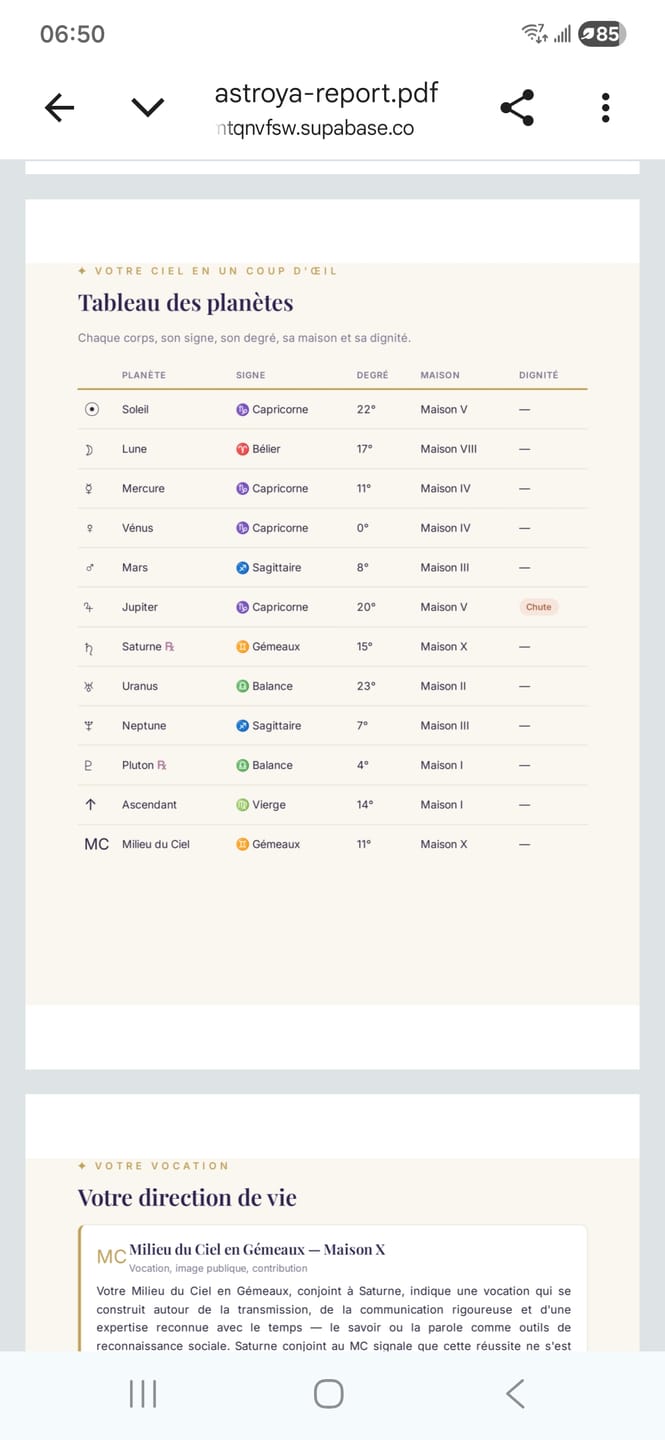Image resolution: width=665 pixels, height=1440 pixels.
Task: Tap the Android back navigation chevron
Action: pyautogui.click(x=515, y=1394)
